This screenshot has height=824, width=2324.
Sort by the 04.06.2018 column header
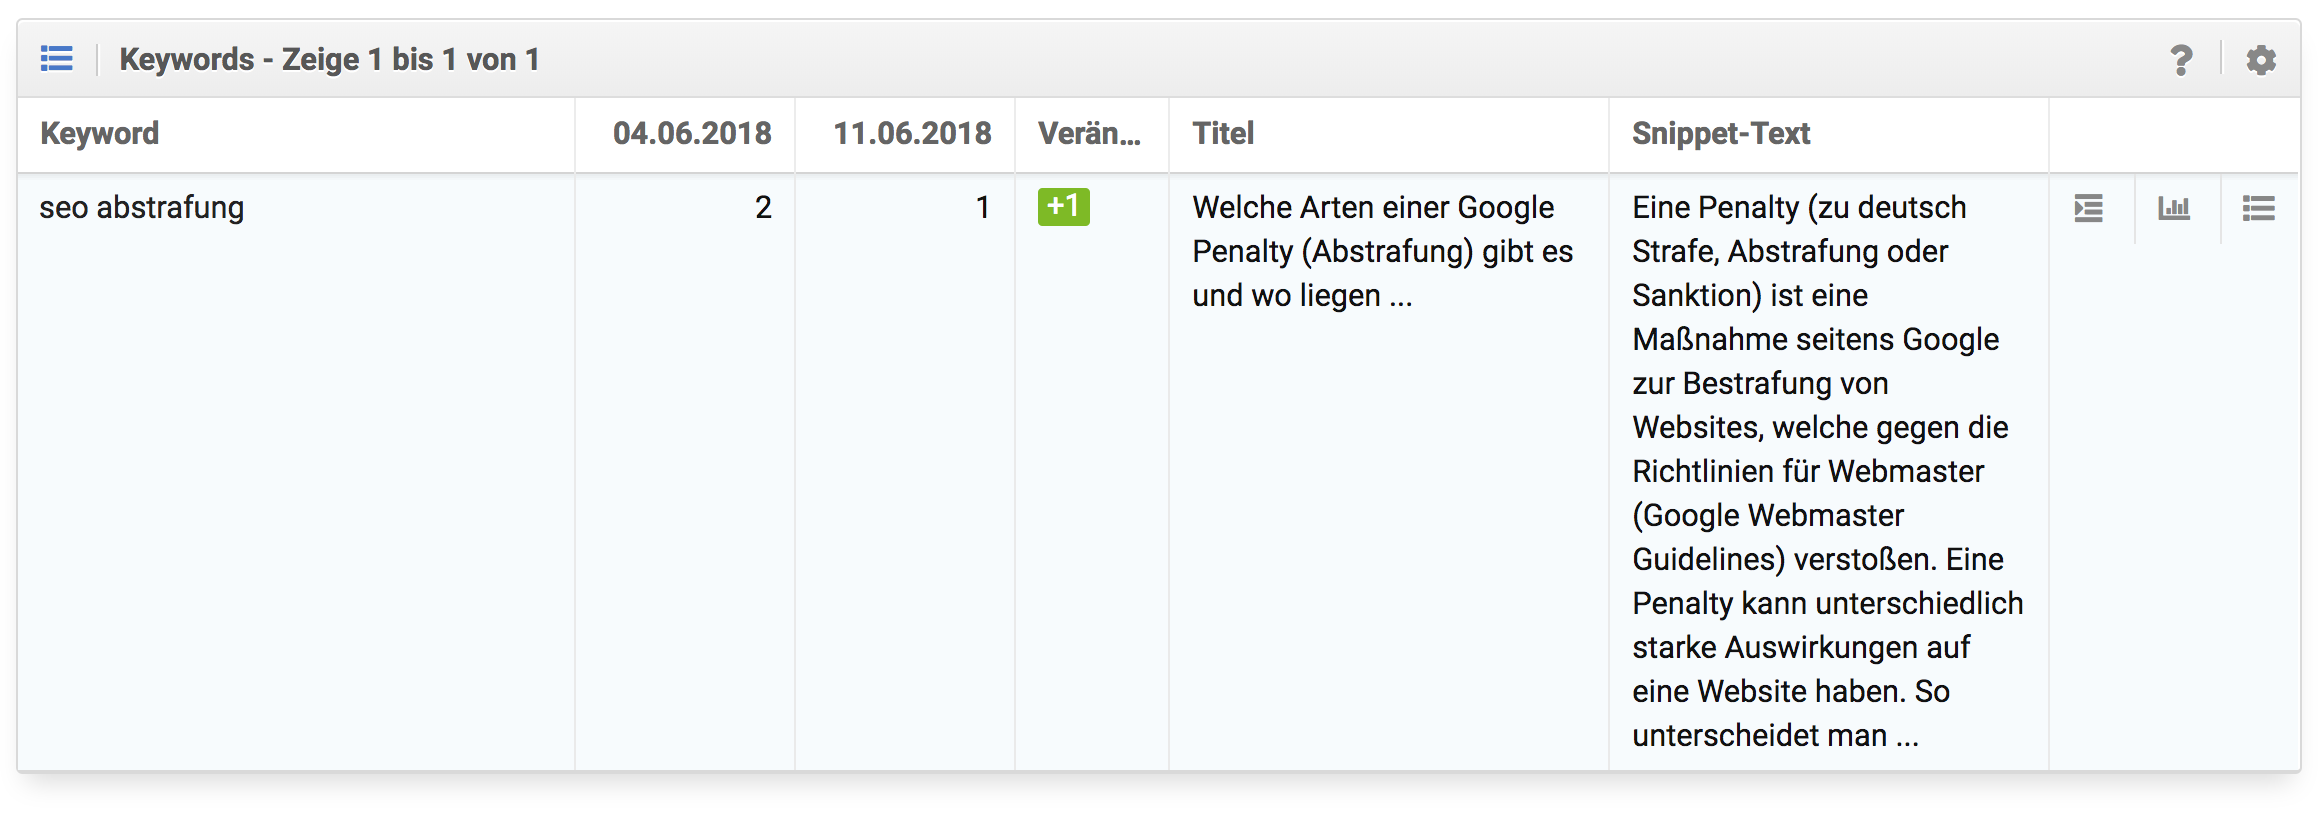click(x=692, y=133)
